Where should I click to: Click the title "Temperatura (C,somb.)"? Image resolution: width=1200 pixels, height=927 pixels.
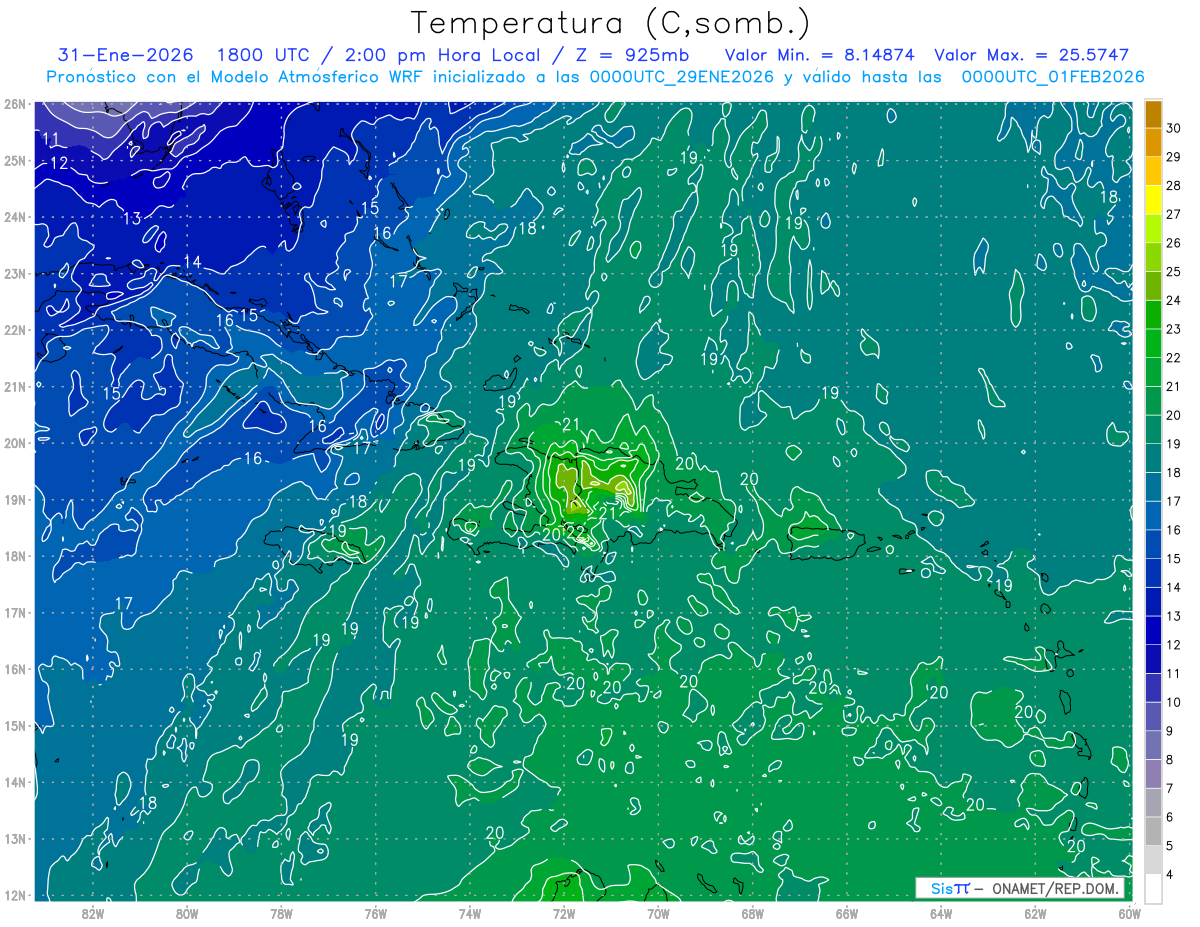tap(610, 23)
